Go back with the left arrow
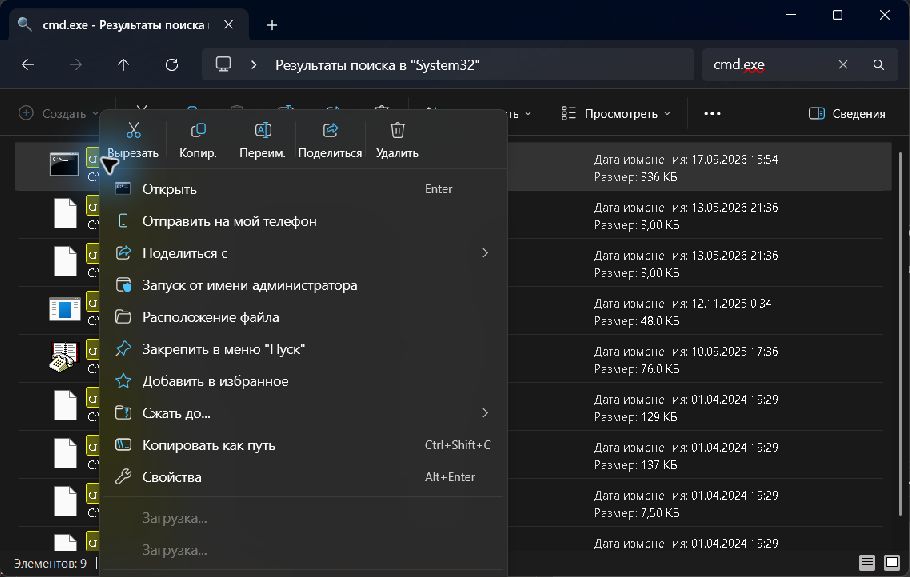910x577 pixels. tap(28, 64)
